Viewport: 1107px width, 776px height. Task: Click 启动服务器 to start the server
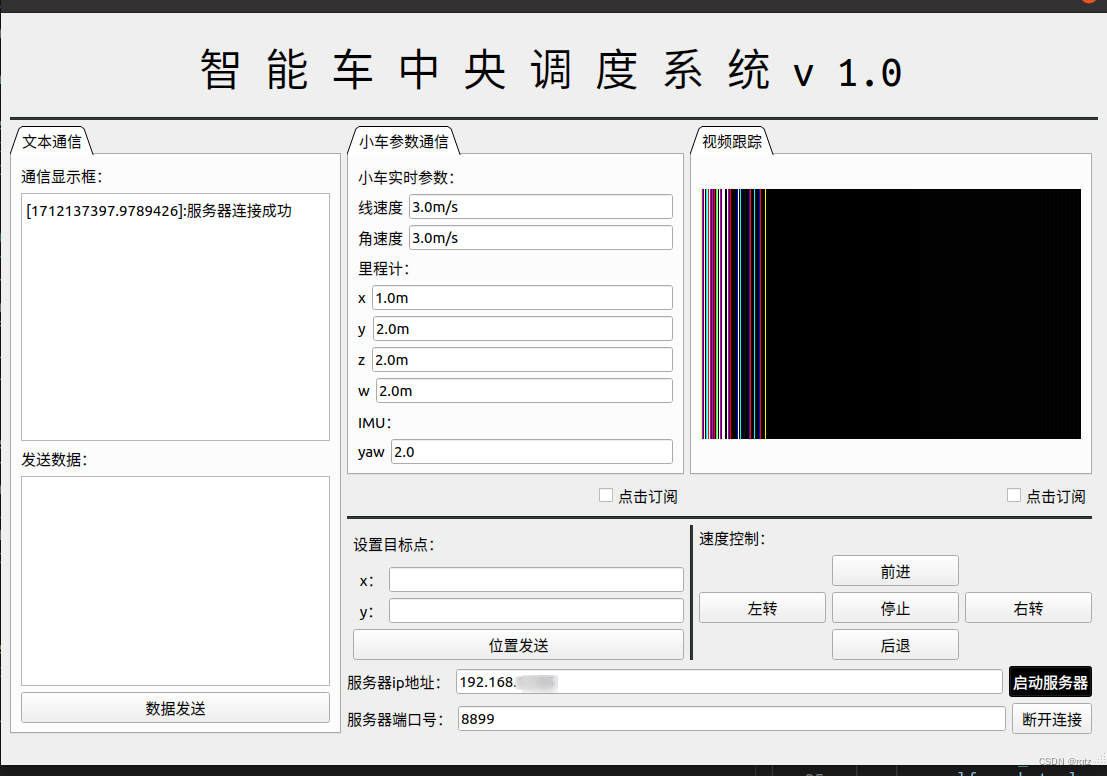click(1049, 681)
